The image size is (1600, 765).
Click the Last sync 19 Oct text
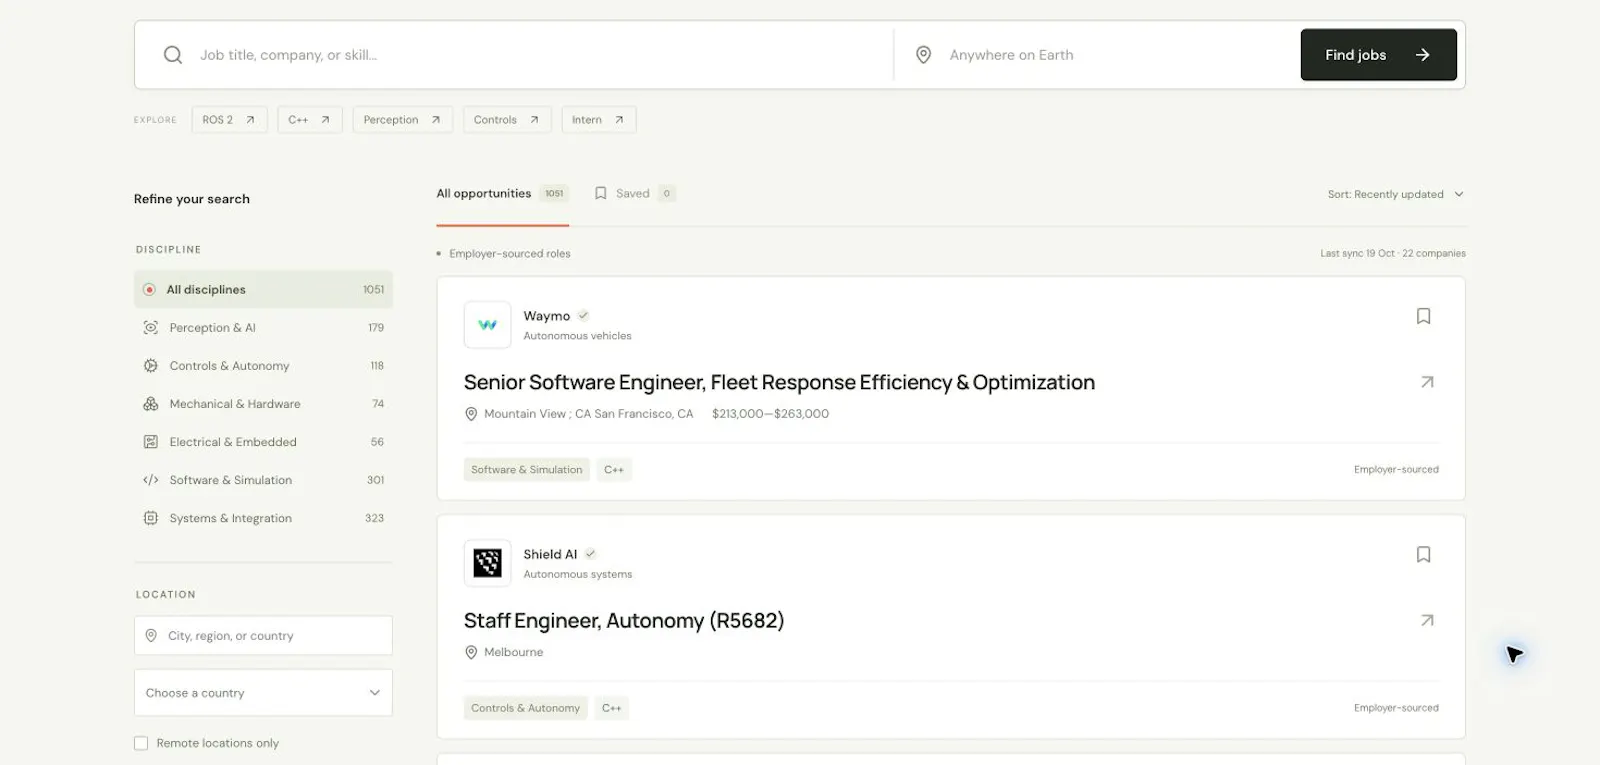pos(1357,254)
